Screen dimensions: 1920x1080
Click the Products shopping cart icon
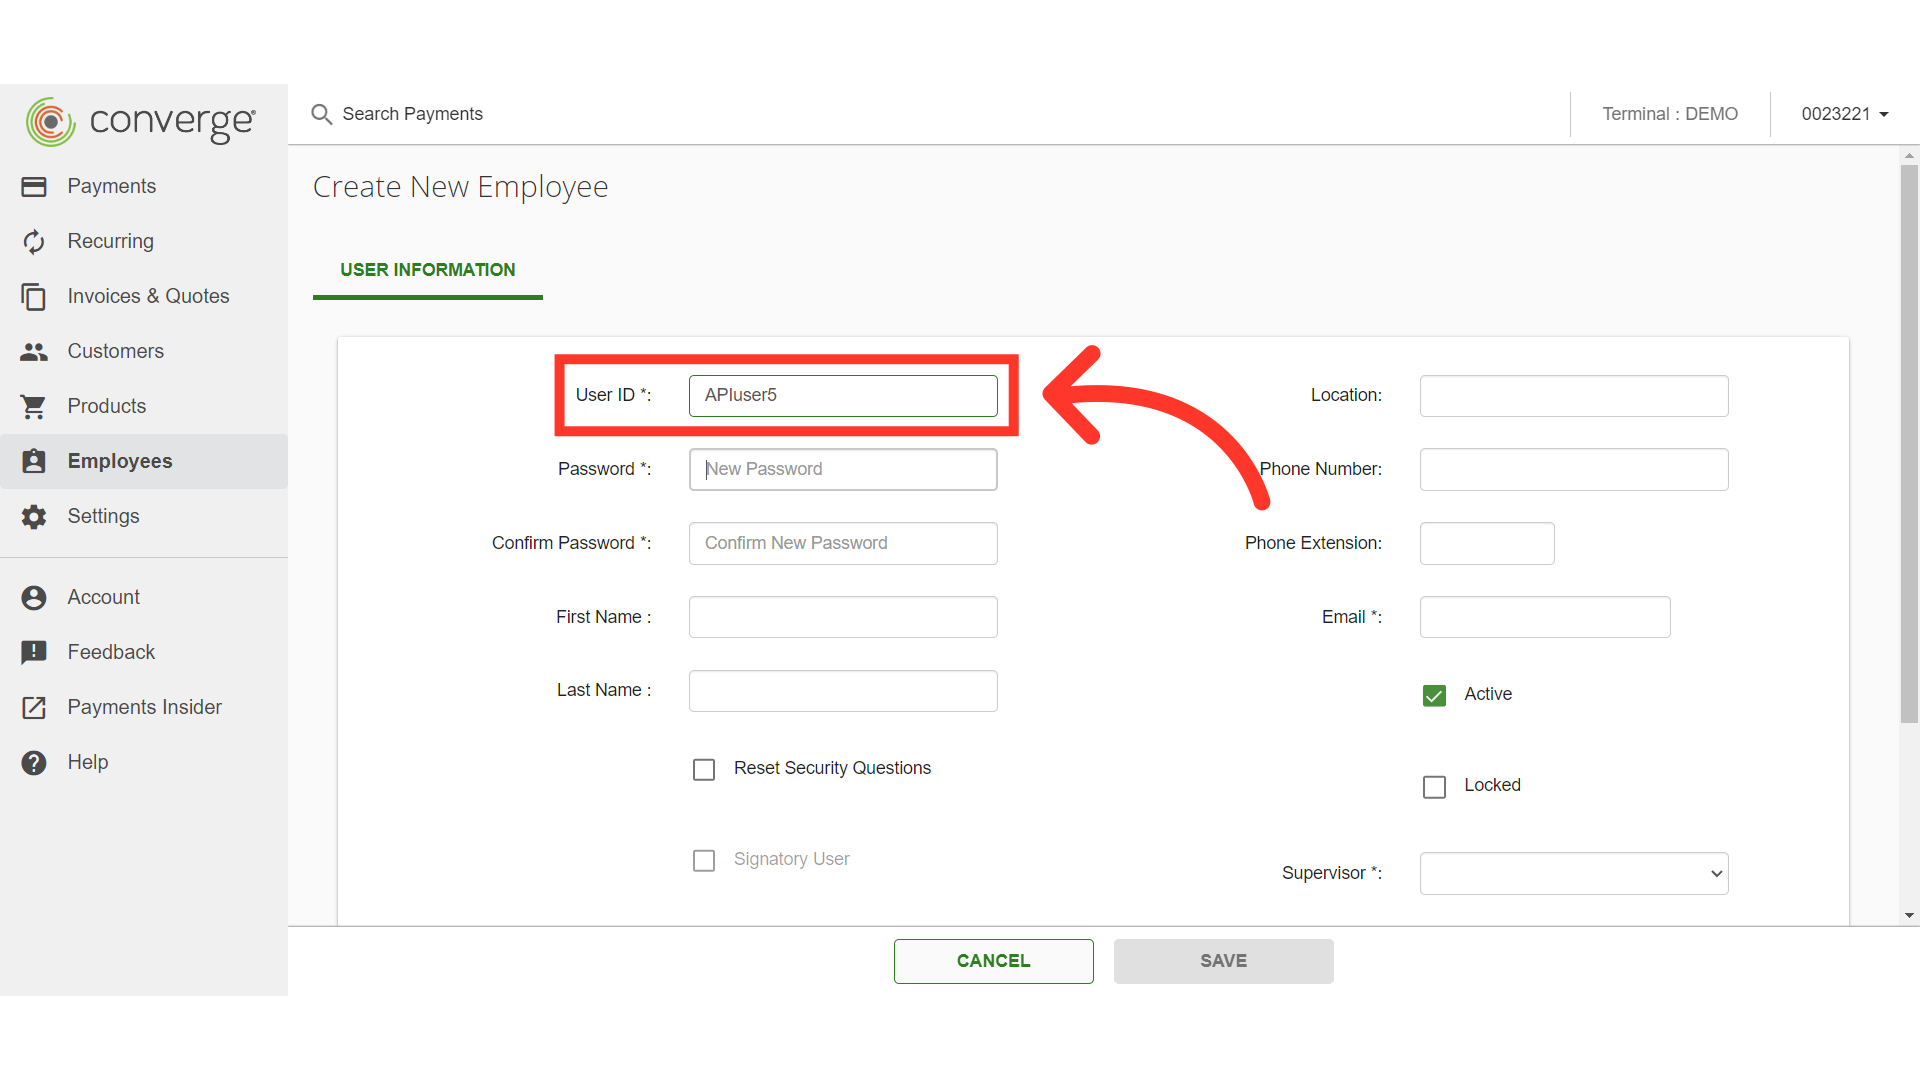point(34,407)
